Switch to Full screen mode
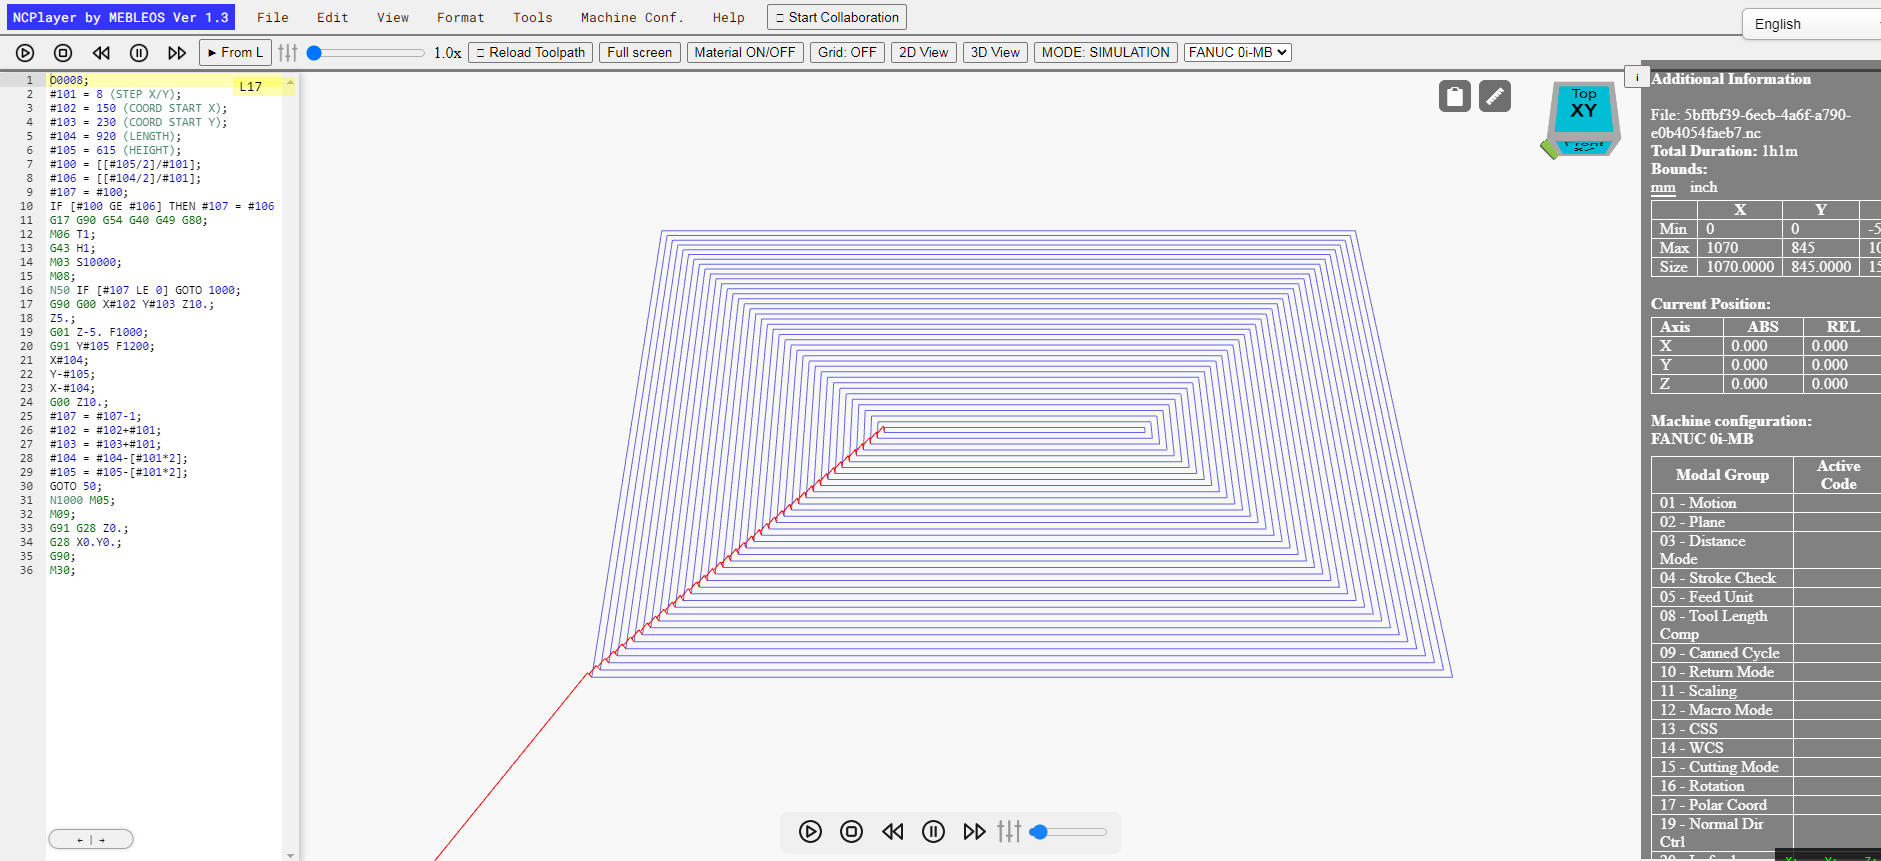This screenshot has height=861, width=1881. point(640,52)
